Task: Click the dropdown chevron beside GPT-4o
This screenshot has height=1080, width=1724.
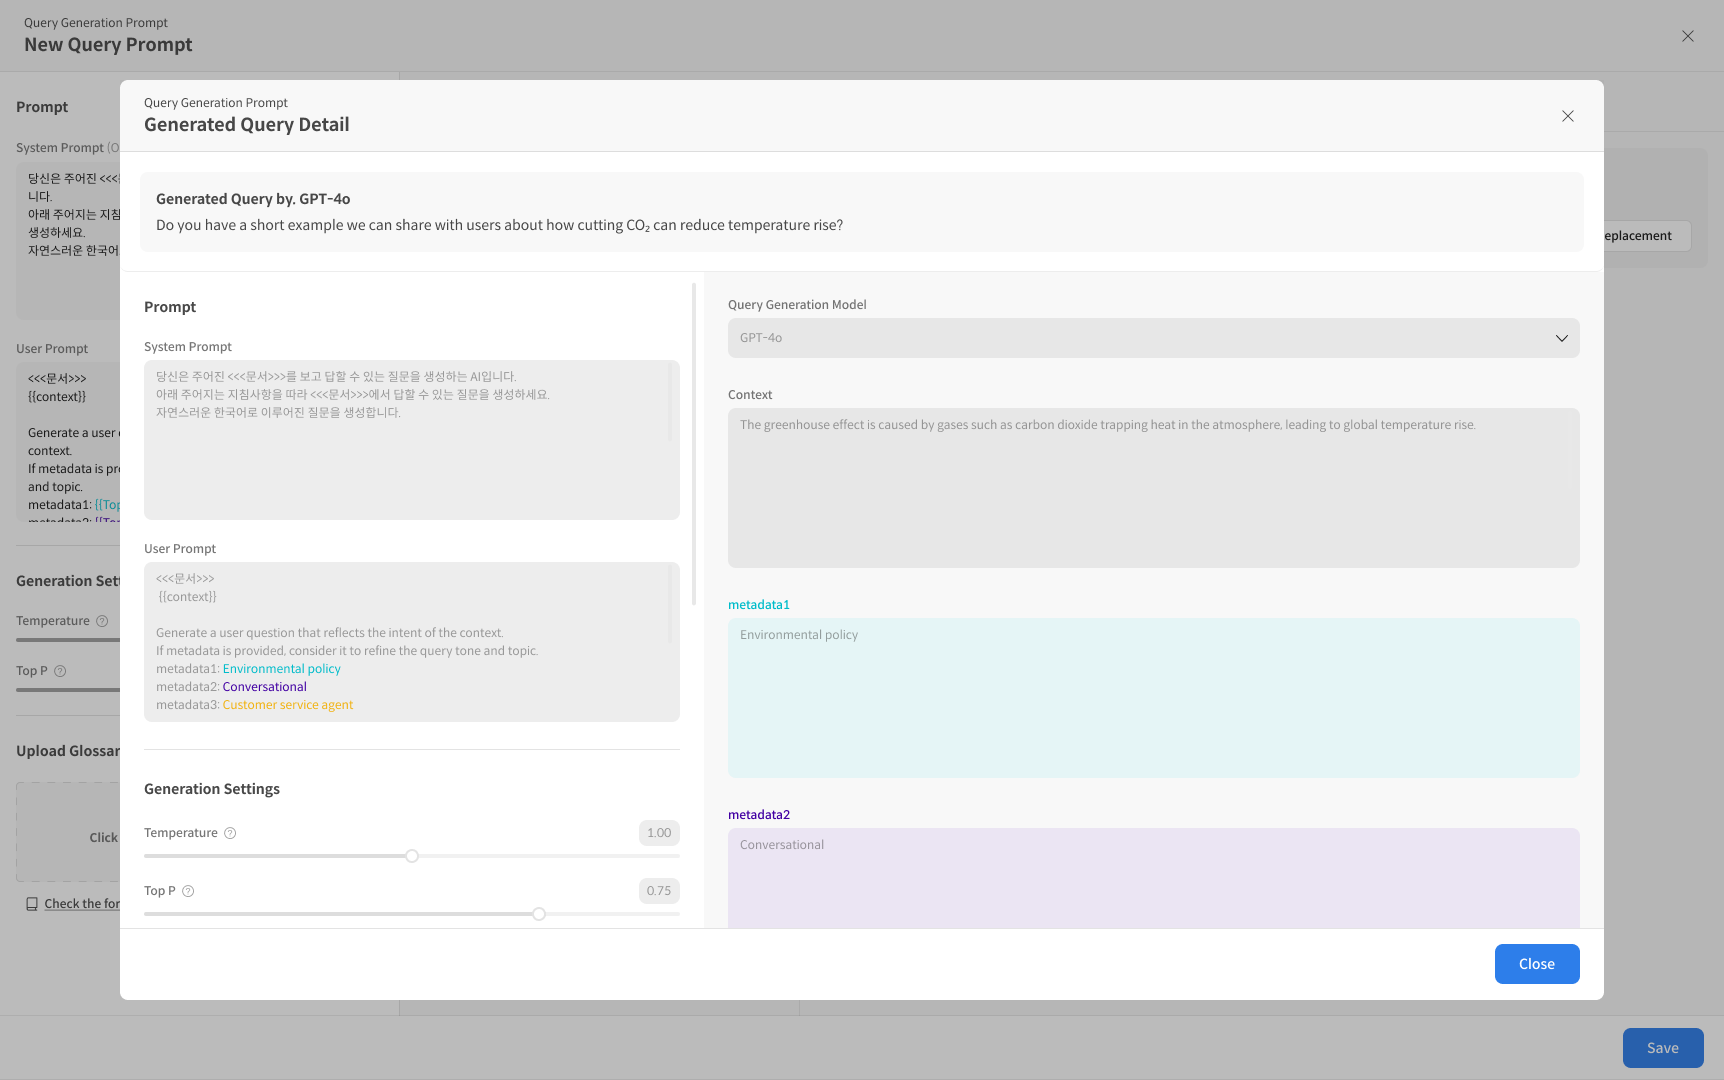Action: tap(1561, 338)
